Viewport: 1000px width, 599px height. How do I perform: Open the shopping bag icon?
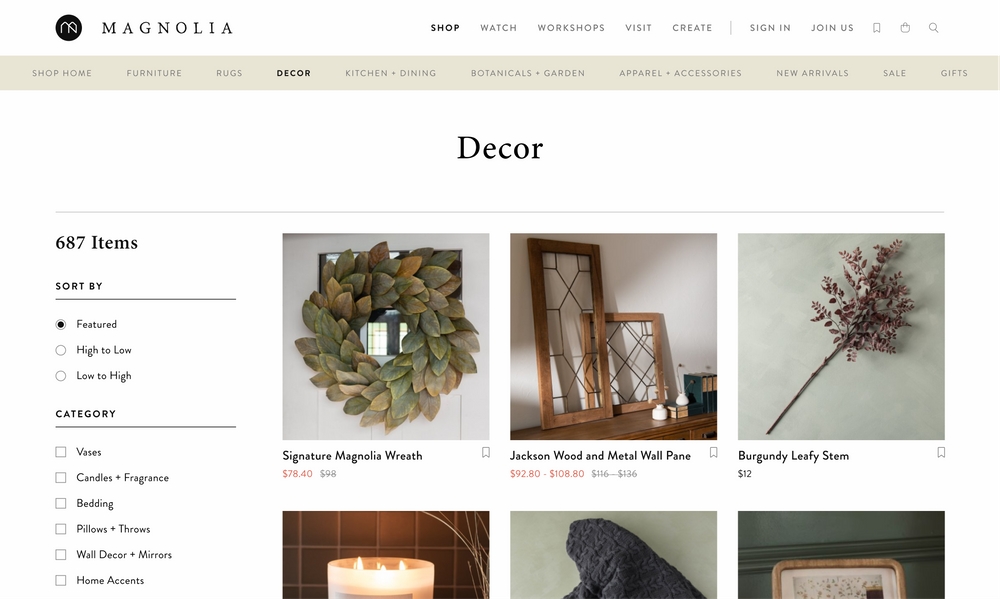[x=905, y=27]
